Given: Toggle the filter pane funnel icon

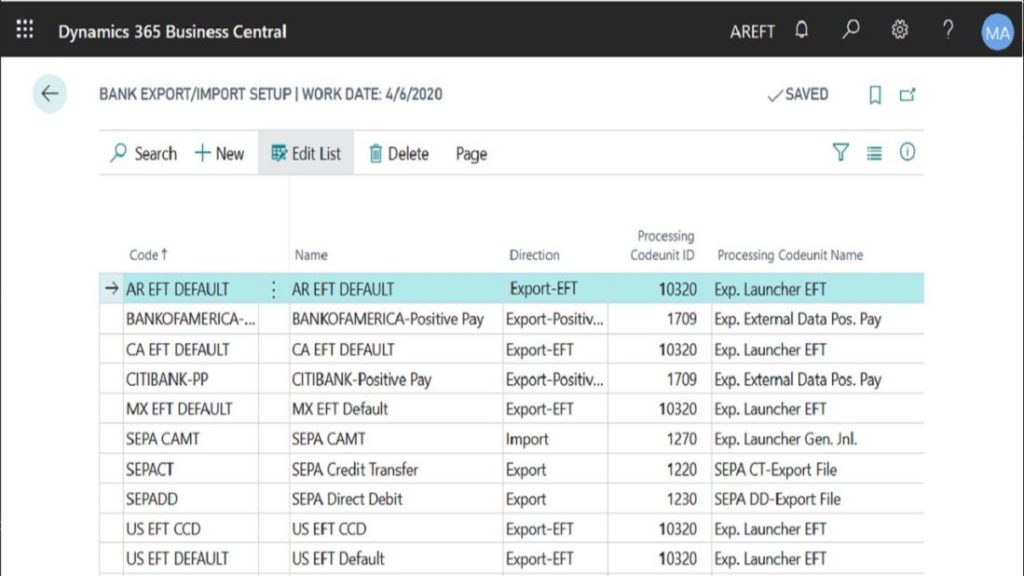Looking at the screenshot, I should [x=841, y=153].
